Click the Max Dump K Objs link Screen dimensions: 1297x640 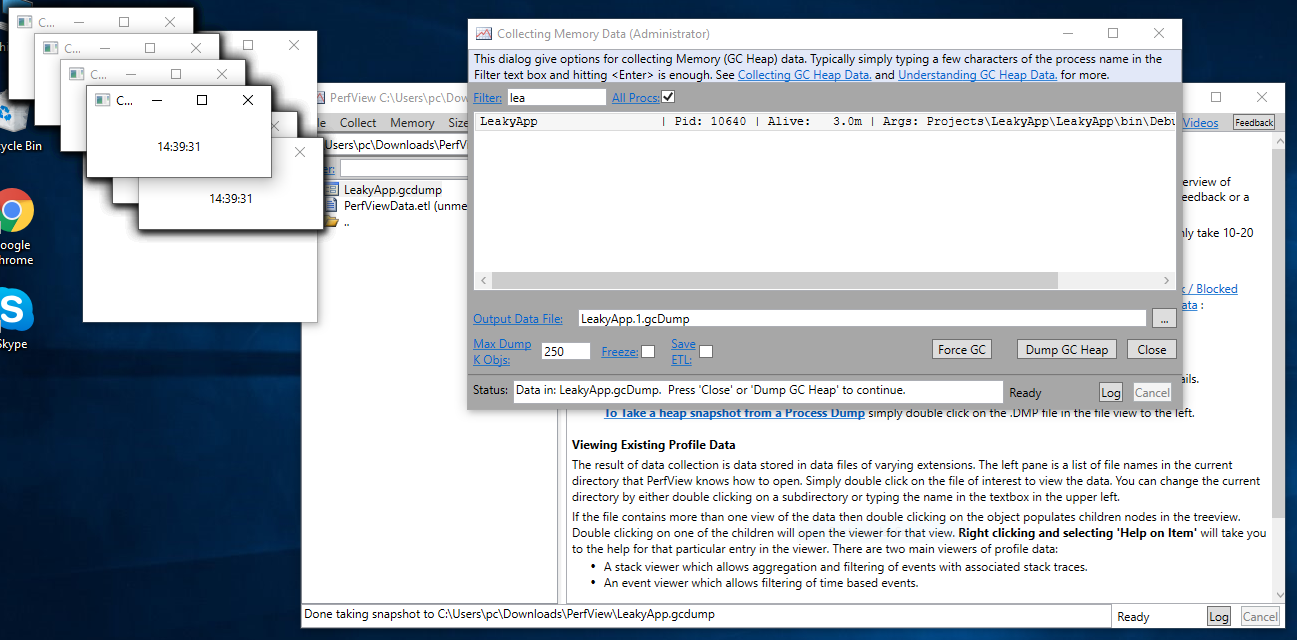[x=502, y=351]
